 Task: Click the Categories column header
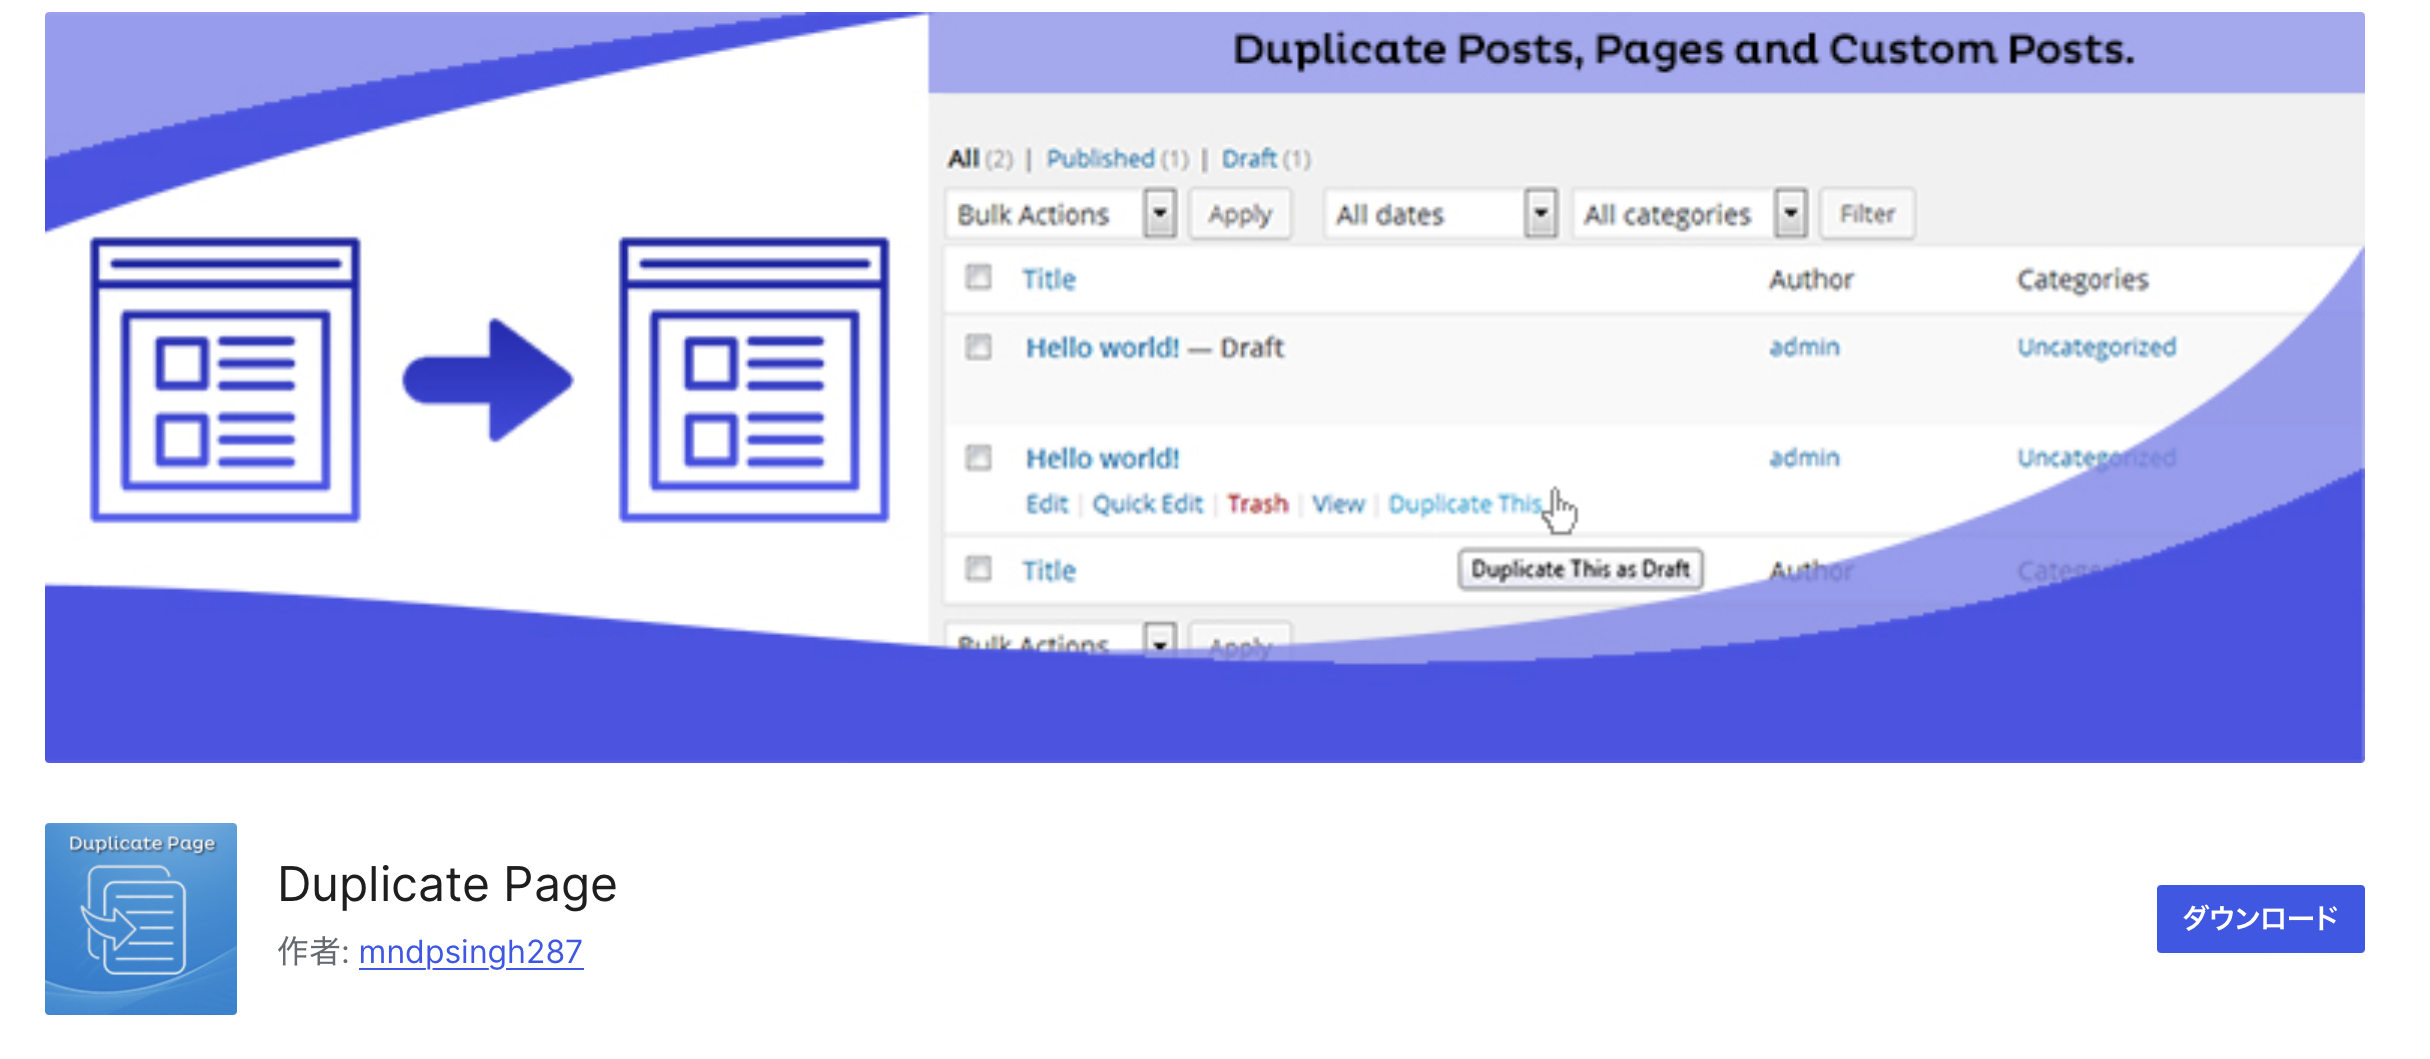pyautogui.click(x=2082, y=279)
